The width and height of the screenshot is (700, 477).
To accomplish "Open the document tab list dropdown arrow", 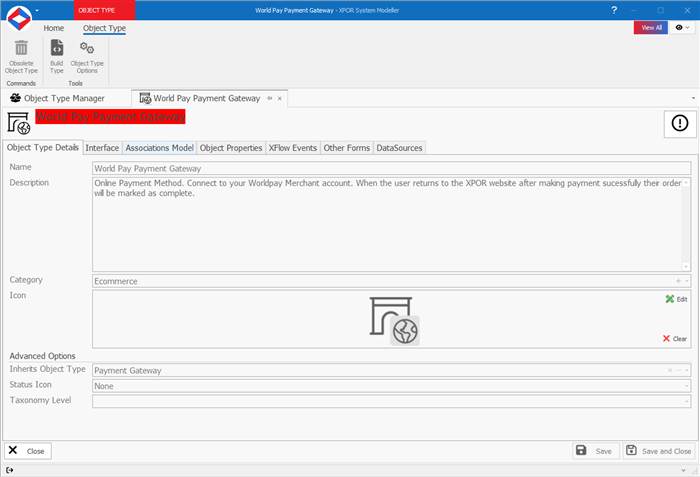I will pos(693,98).
